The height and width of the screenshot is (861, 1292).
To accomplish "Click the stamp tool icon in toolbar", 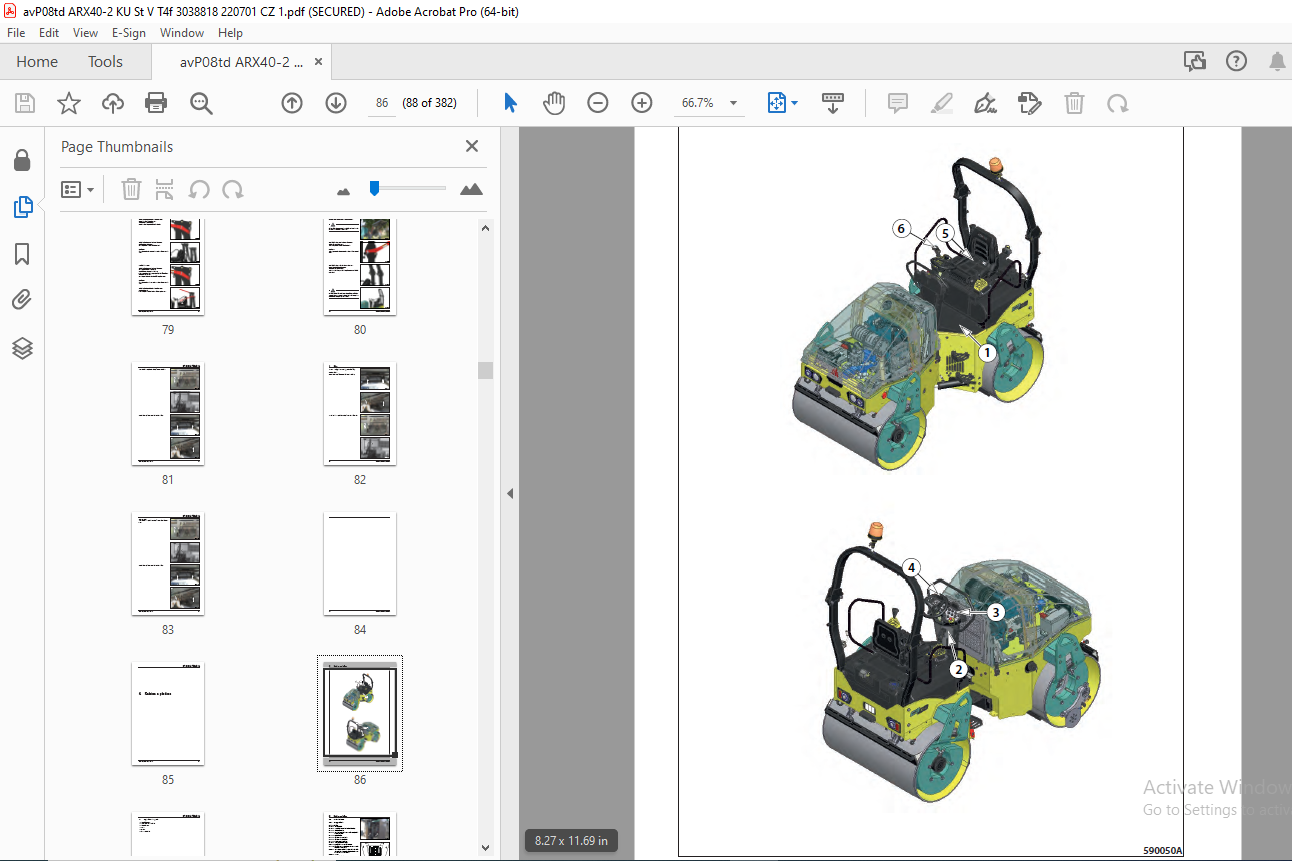I will 1029,103.
